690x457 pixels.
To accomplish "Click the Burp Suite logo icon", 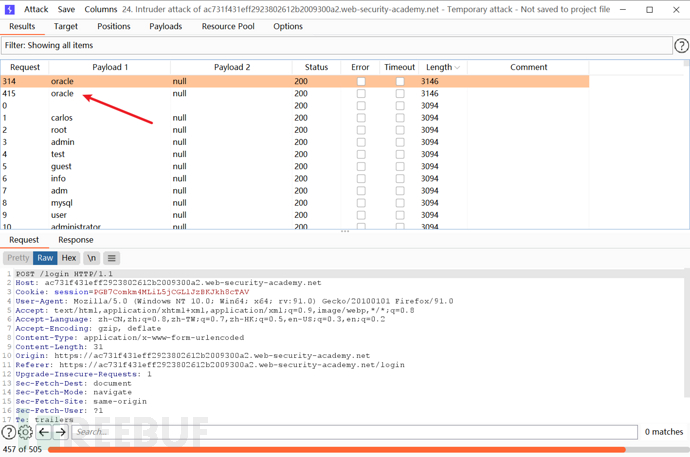I will pos(10,9).
